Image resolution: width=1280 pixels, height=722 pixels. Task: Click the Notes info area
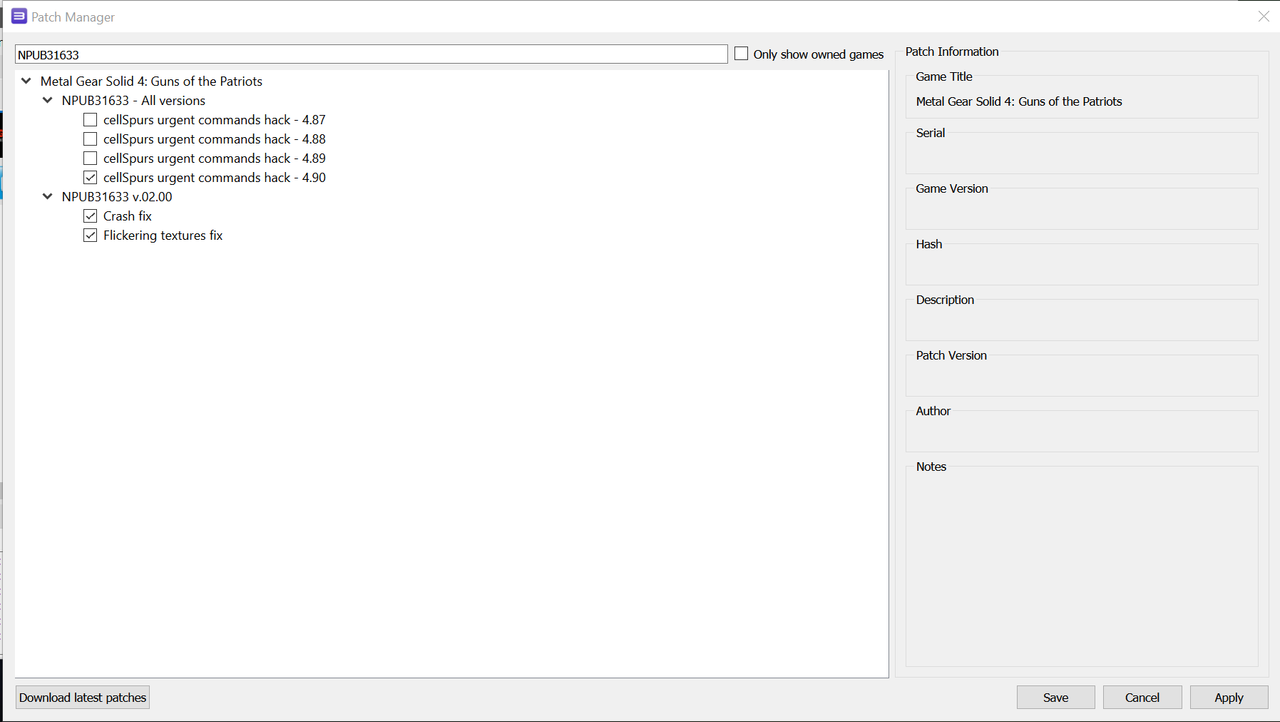[x=1081, y=566]
